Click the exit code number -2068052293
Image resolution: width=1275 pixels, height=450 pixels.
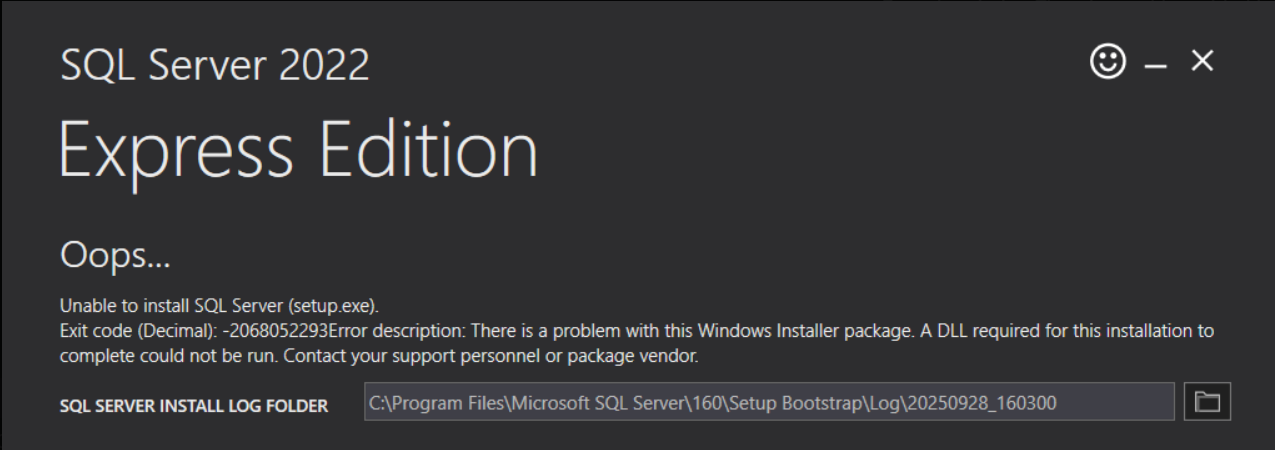click(x=272, y=332)
